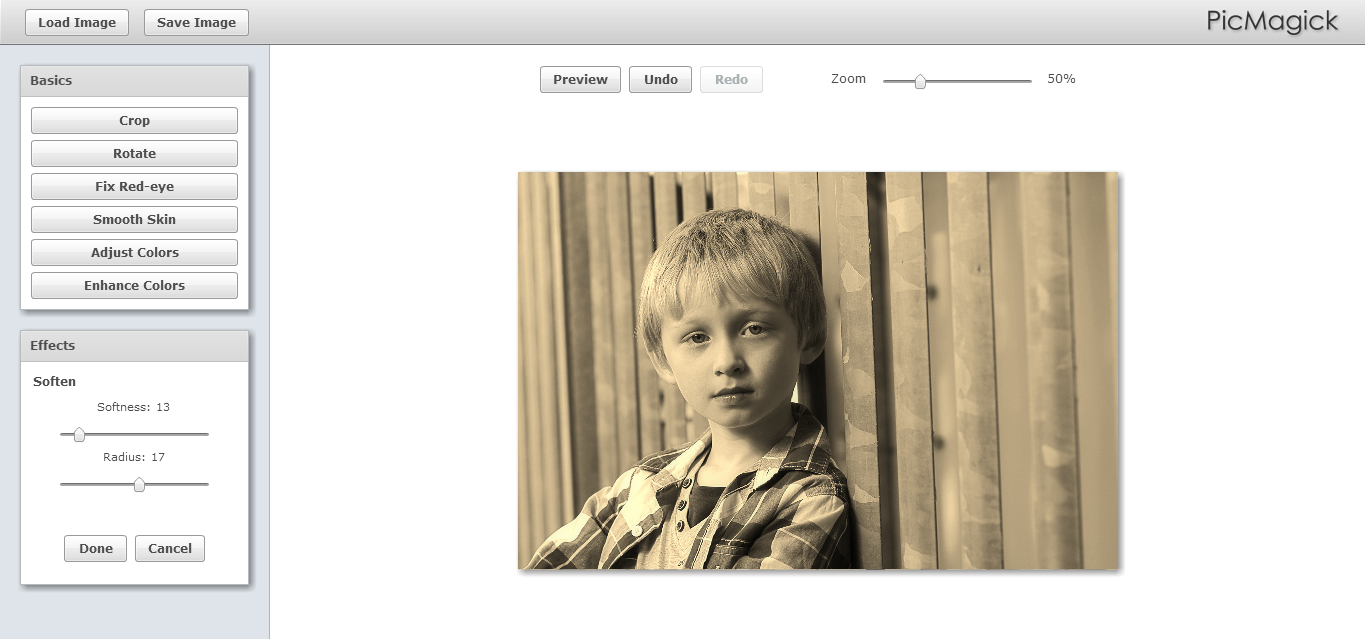
Task: Click the 50% zoom value
Action: pyautogui.click(x=1061, y=78)
